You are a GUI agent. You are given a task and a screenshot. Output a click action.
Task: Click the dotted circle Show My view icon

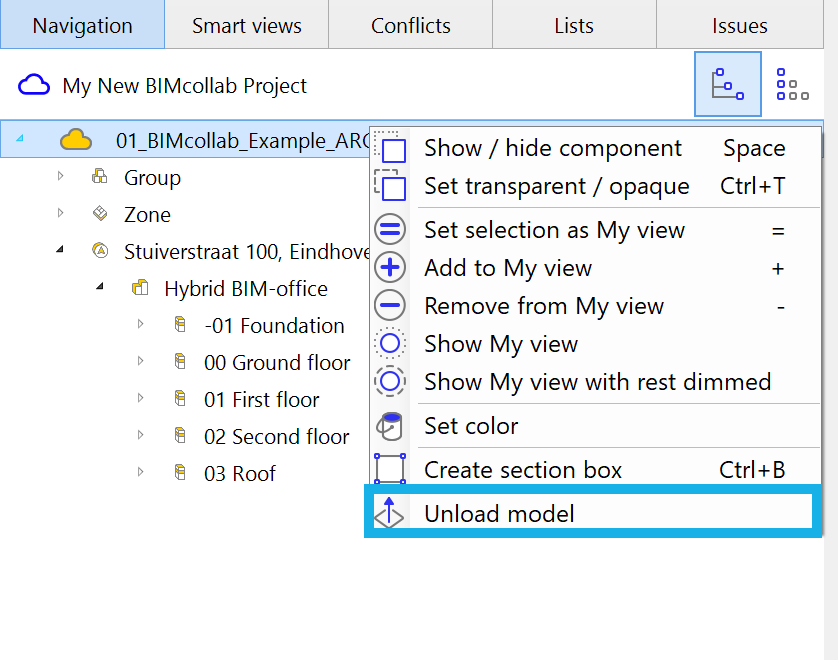(390, 343)
